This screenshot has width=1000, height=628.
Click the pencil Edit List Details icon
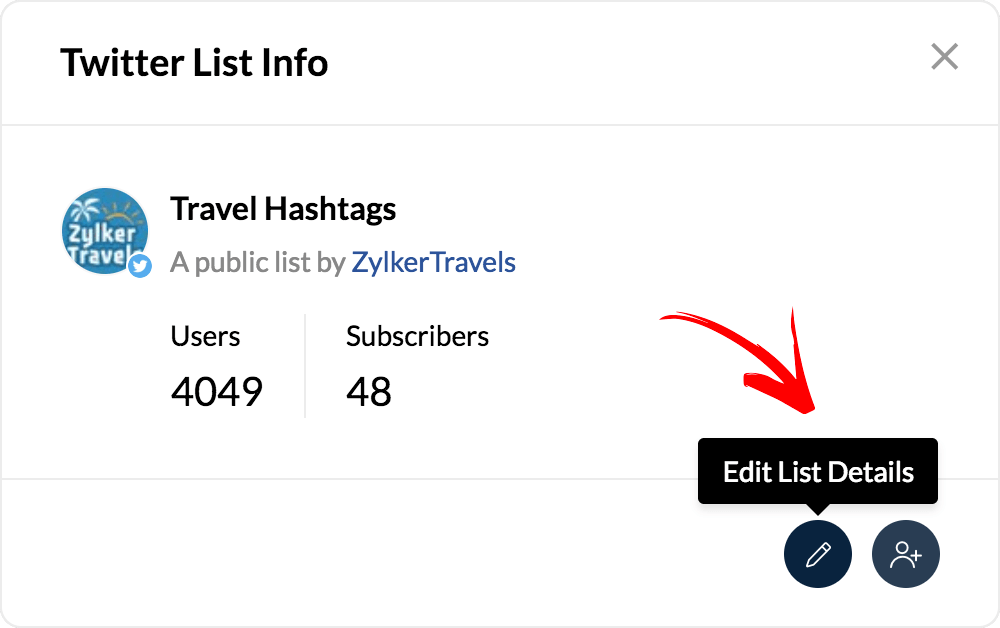(818, 553)
